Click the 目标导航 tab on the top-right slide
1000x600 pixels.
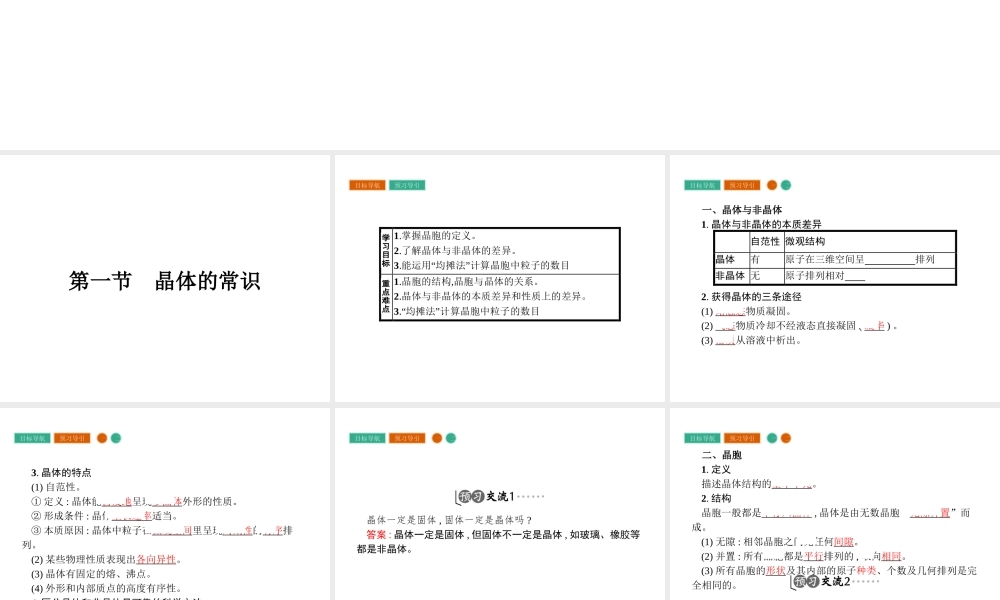click(703, 185)
